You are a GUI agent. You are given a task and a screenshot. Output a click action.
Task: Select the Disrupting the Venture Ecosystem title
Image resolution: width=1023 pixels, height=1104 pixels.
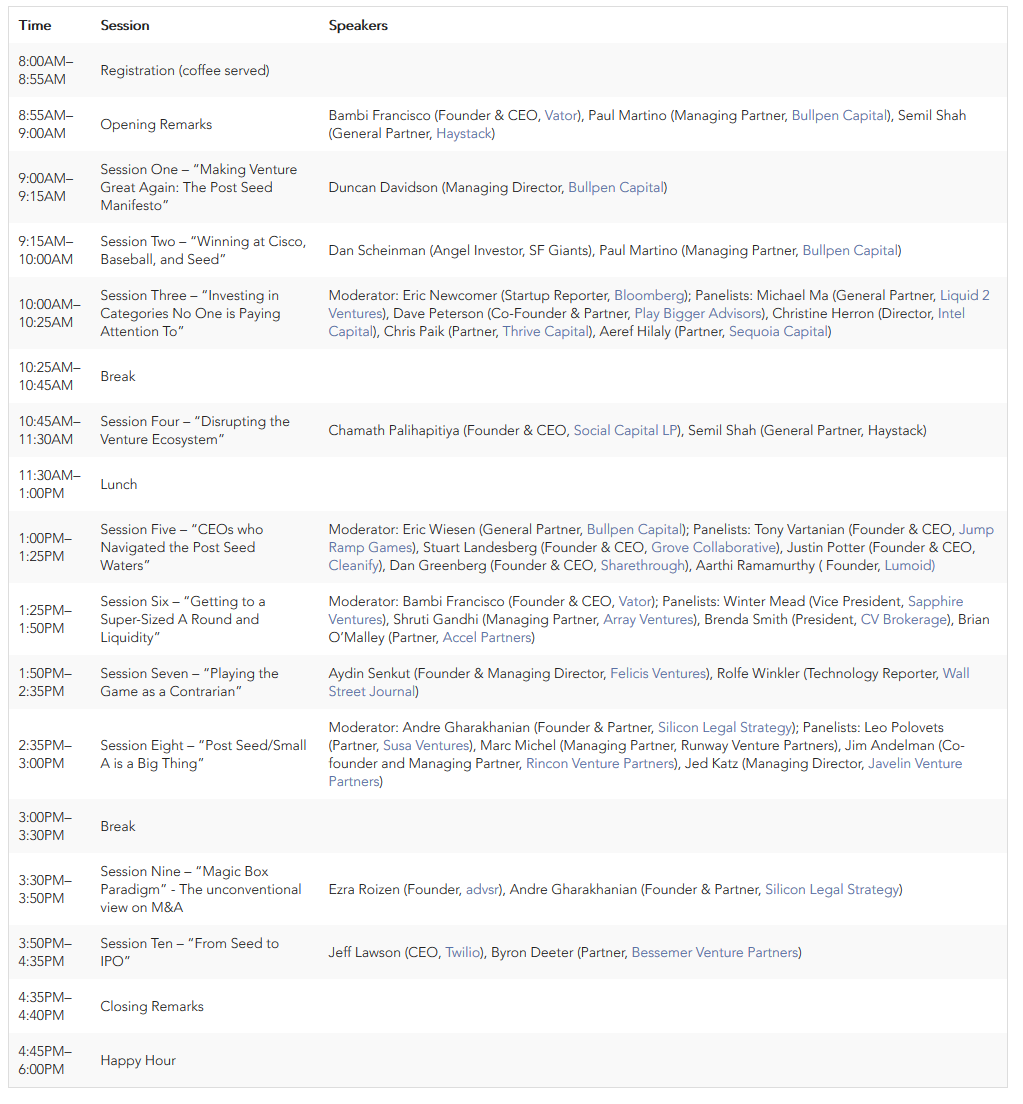[x=194, y=431]
